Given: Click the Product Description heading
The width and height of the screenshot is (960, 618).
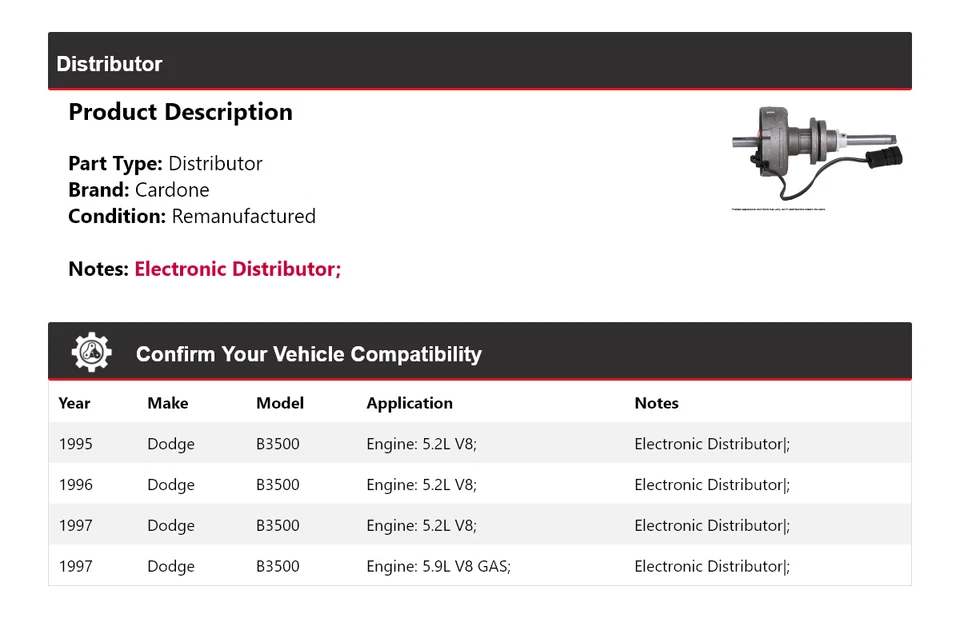Looking at the screenshot, I should 180,112.
